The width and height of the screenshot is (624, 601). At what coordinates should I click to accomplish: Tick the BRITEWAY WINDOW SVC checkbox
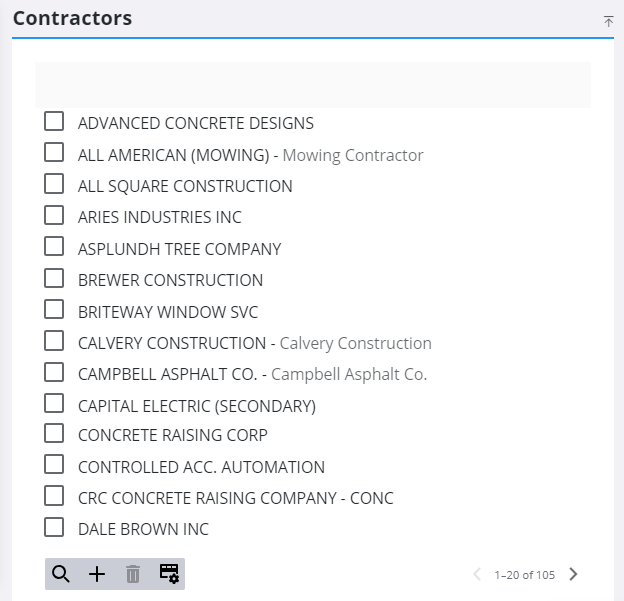54,309
